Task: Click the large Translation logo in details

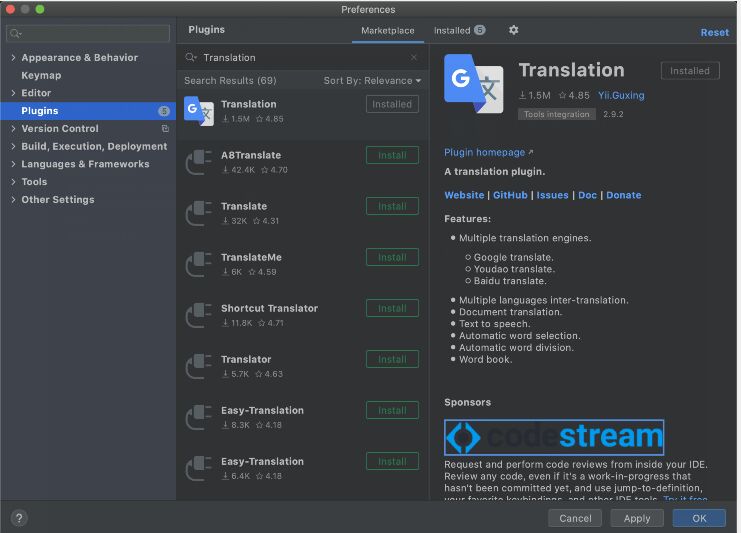Action: pyautogui.click(x=474, y=84)
